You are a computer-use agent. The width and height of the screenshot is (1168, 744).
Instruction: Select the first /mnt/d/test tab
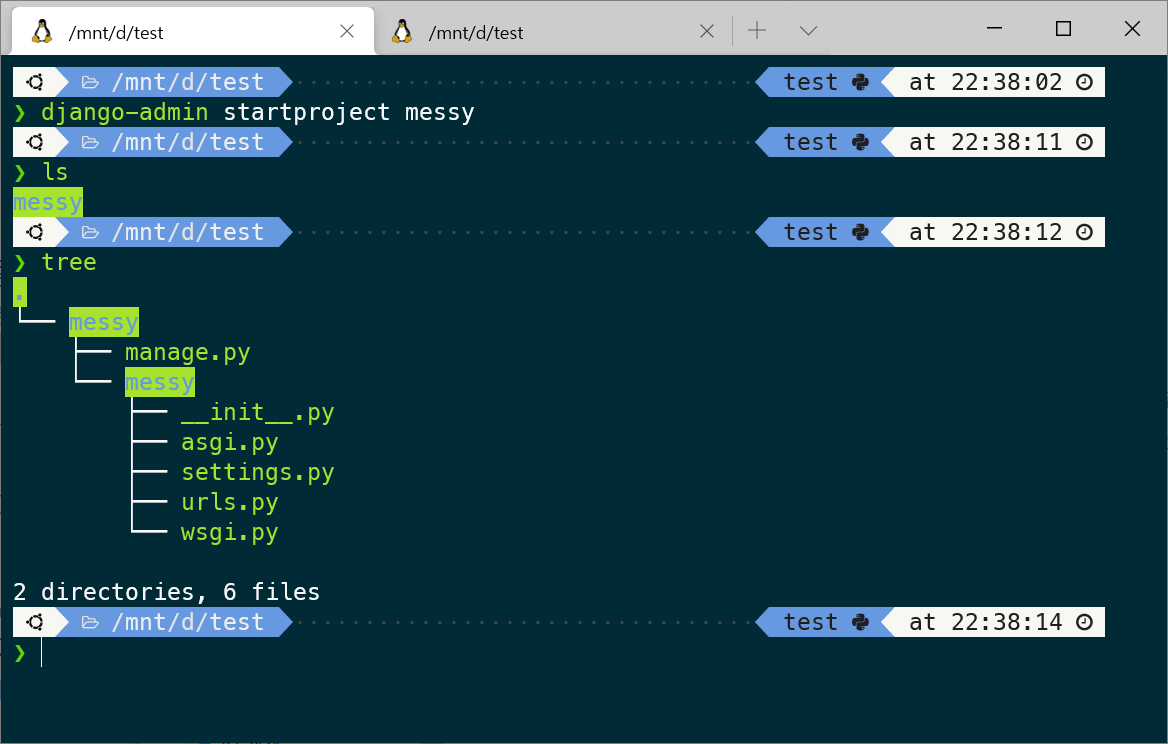pyautogui.click(x=193, y=31)
